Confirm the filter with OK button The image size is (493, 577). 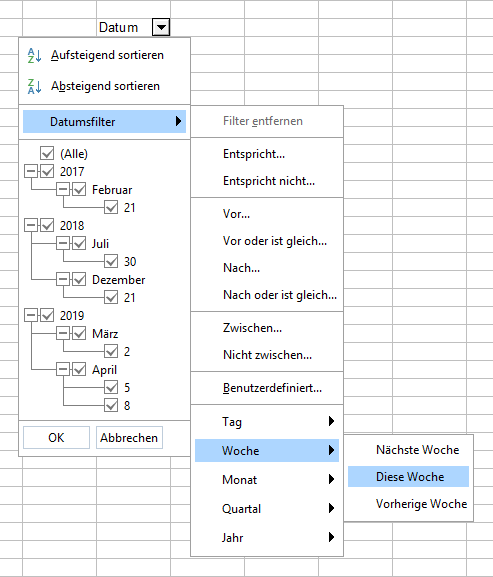click(56, 438)
